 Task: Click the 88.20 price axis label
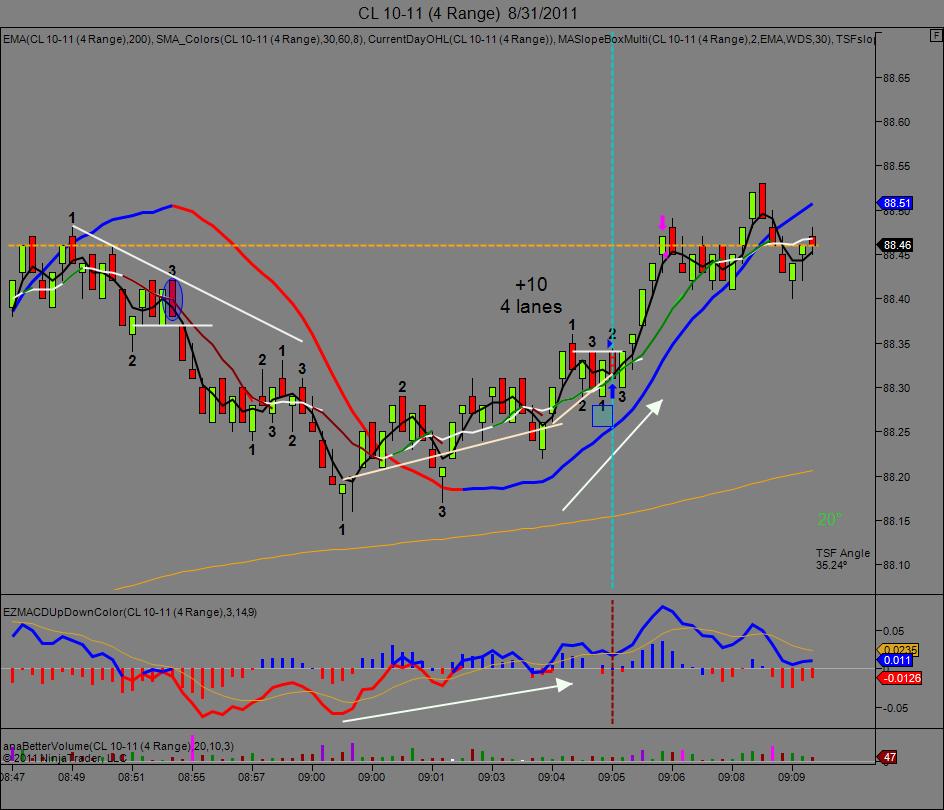tap(896, 477)
